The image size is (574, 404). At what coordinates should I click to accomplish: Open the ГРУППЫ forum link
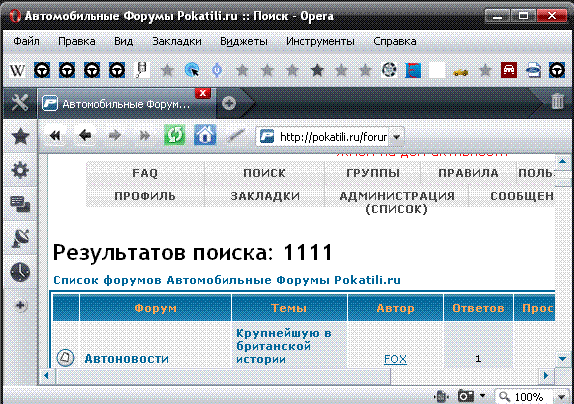(x=373, y=173)
